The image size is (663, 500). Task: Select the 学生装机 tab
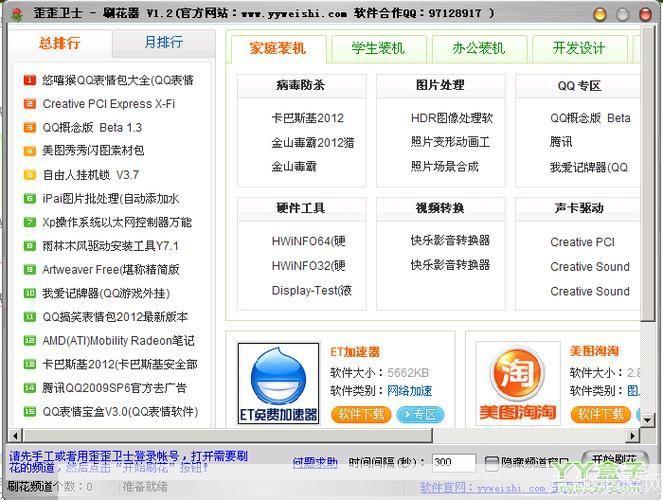click(378, 48)
